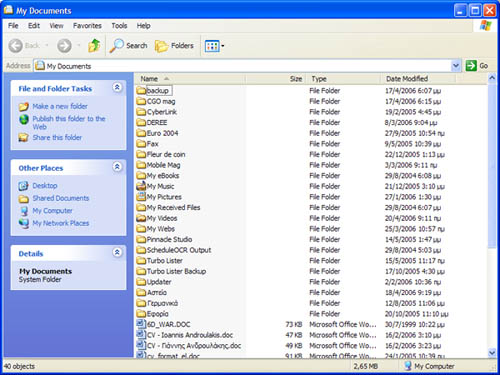Click the My Computer status bar icon
The width and height of the screenshot is (500, 375).
click(x=407, y=366)
